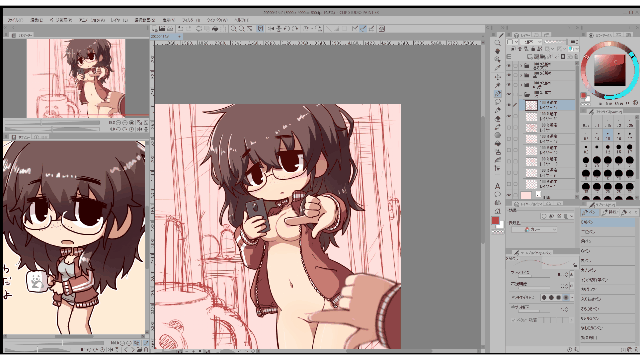Click the Zoom out magnifier in command bar

242,29
